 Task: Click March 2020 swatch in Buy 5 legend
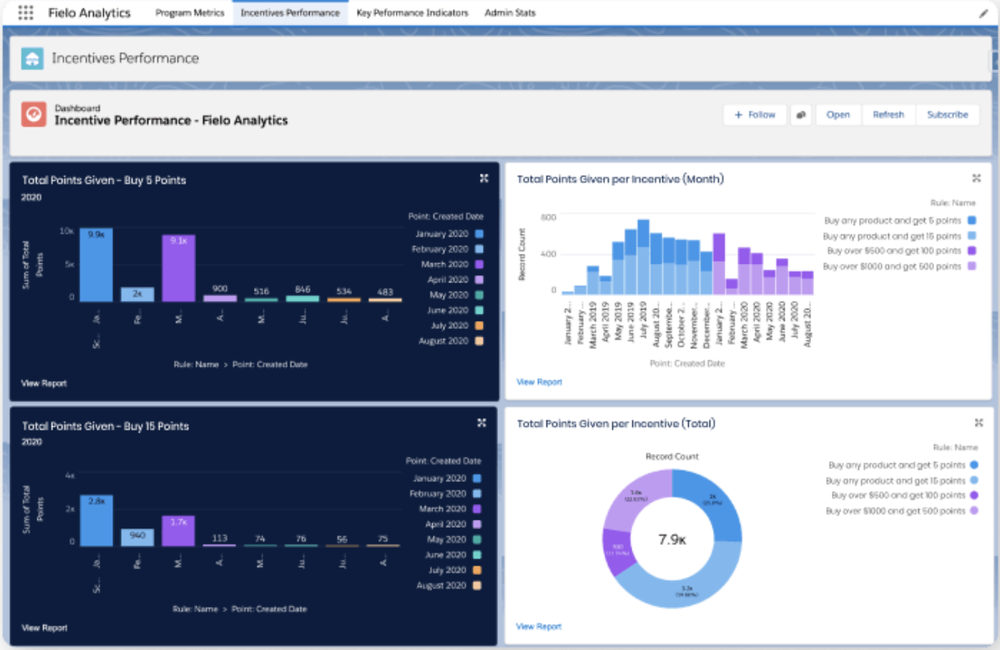(x=479, y=264)
